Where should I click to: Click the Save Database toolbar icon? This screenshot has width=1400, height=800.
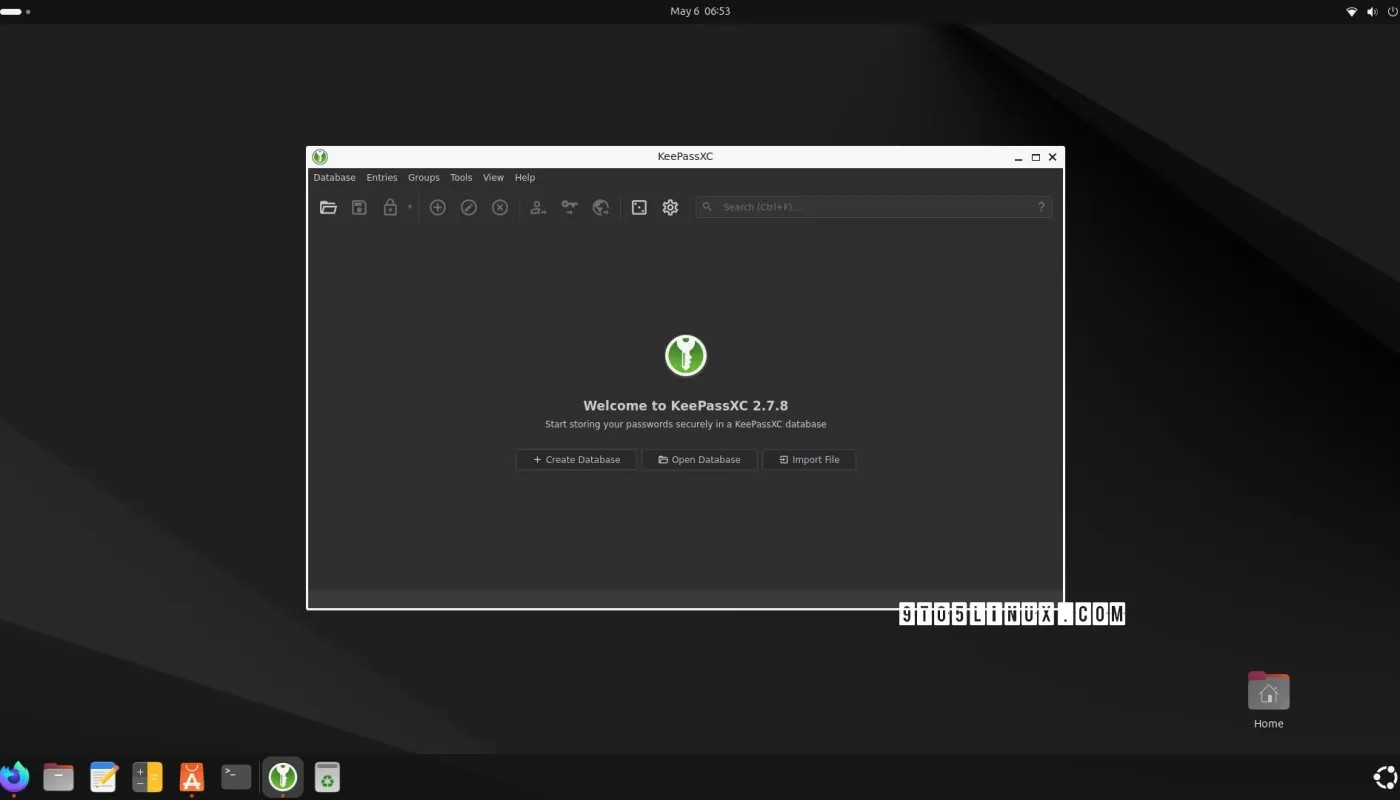(359, 207)
